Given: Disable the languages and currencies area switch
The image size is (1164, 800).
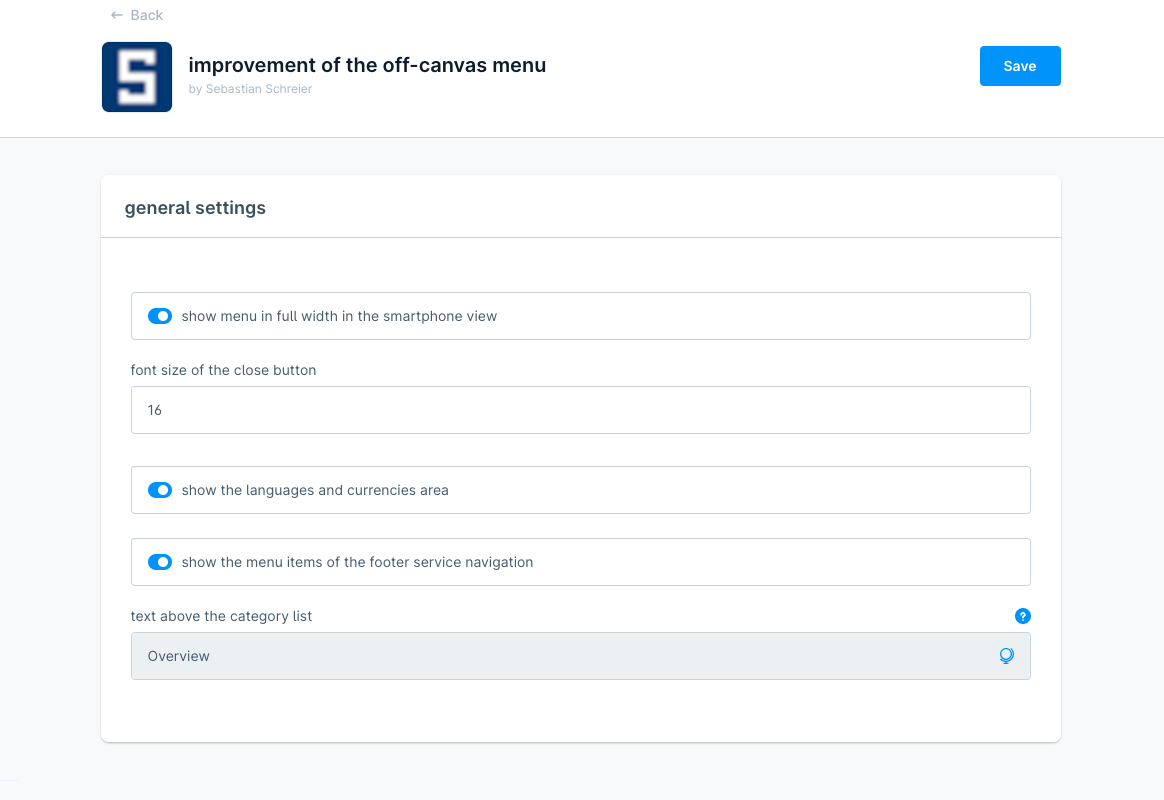Looking at the screenshot, I should click(160, 490).
